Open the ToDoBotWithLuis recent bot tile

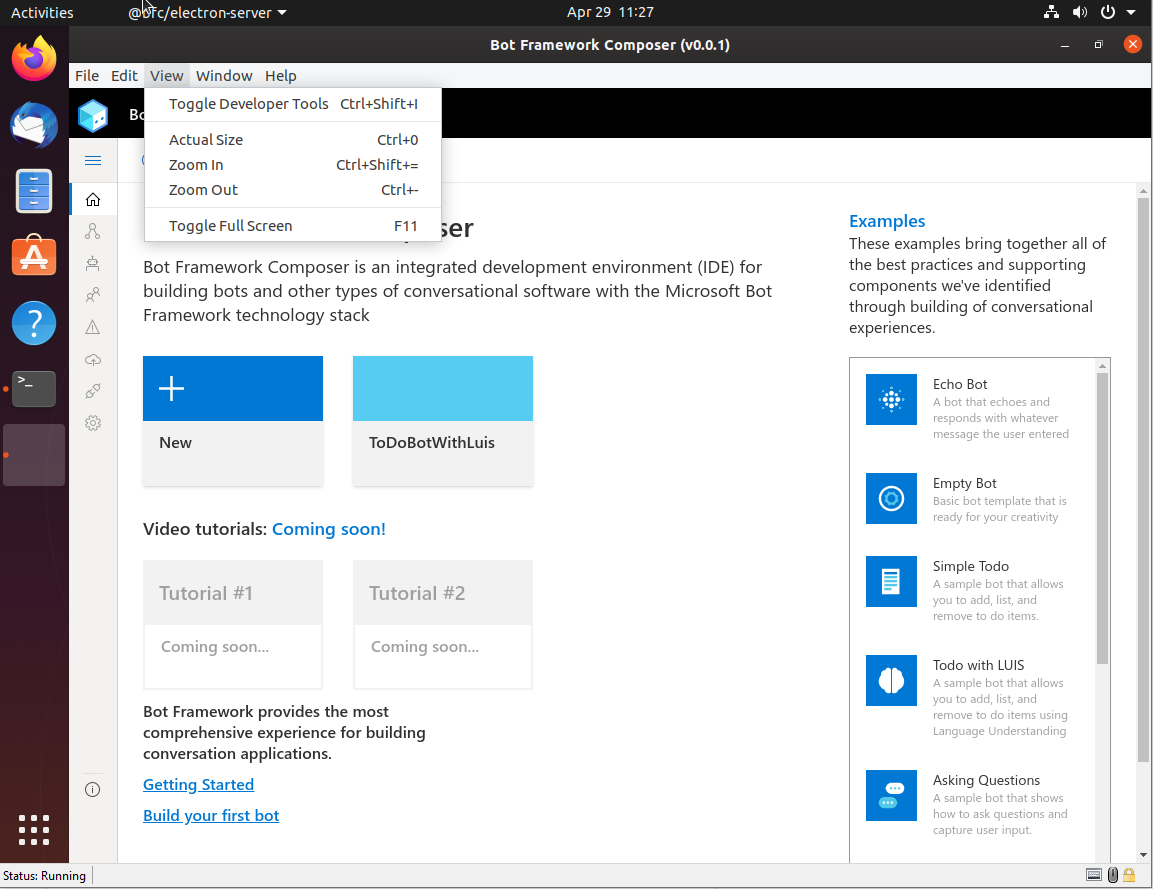click(443, 421)
